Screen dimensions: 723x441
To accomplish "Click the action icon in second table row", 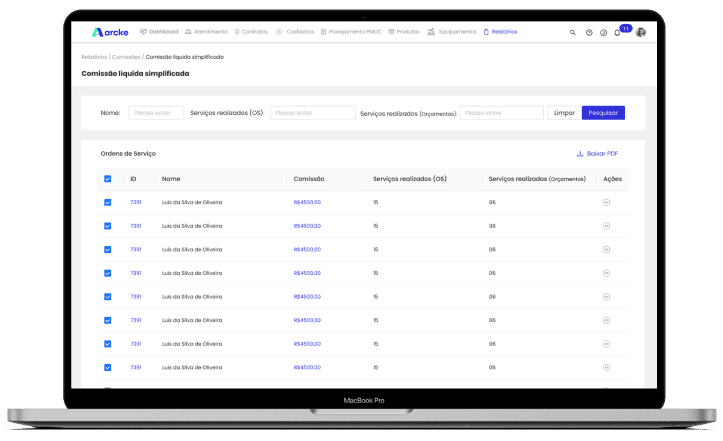I will click(x=606, y=225).
